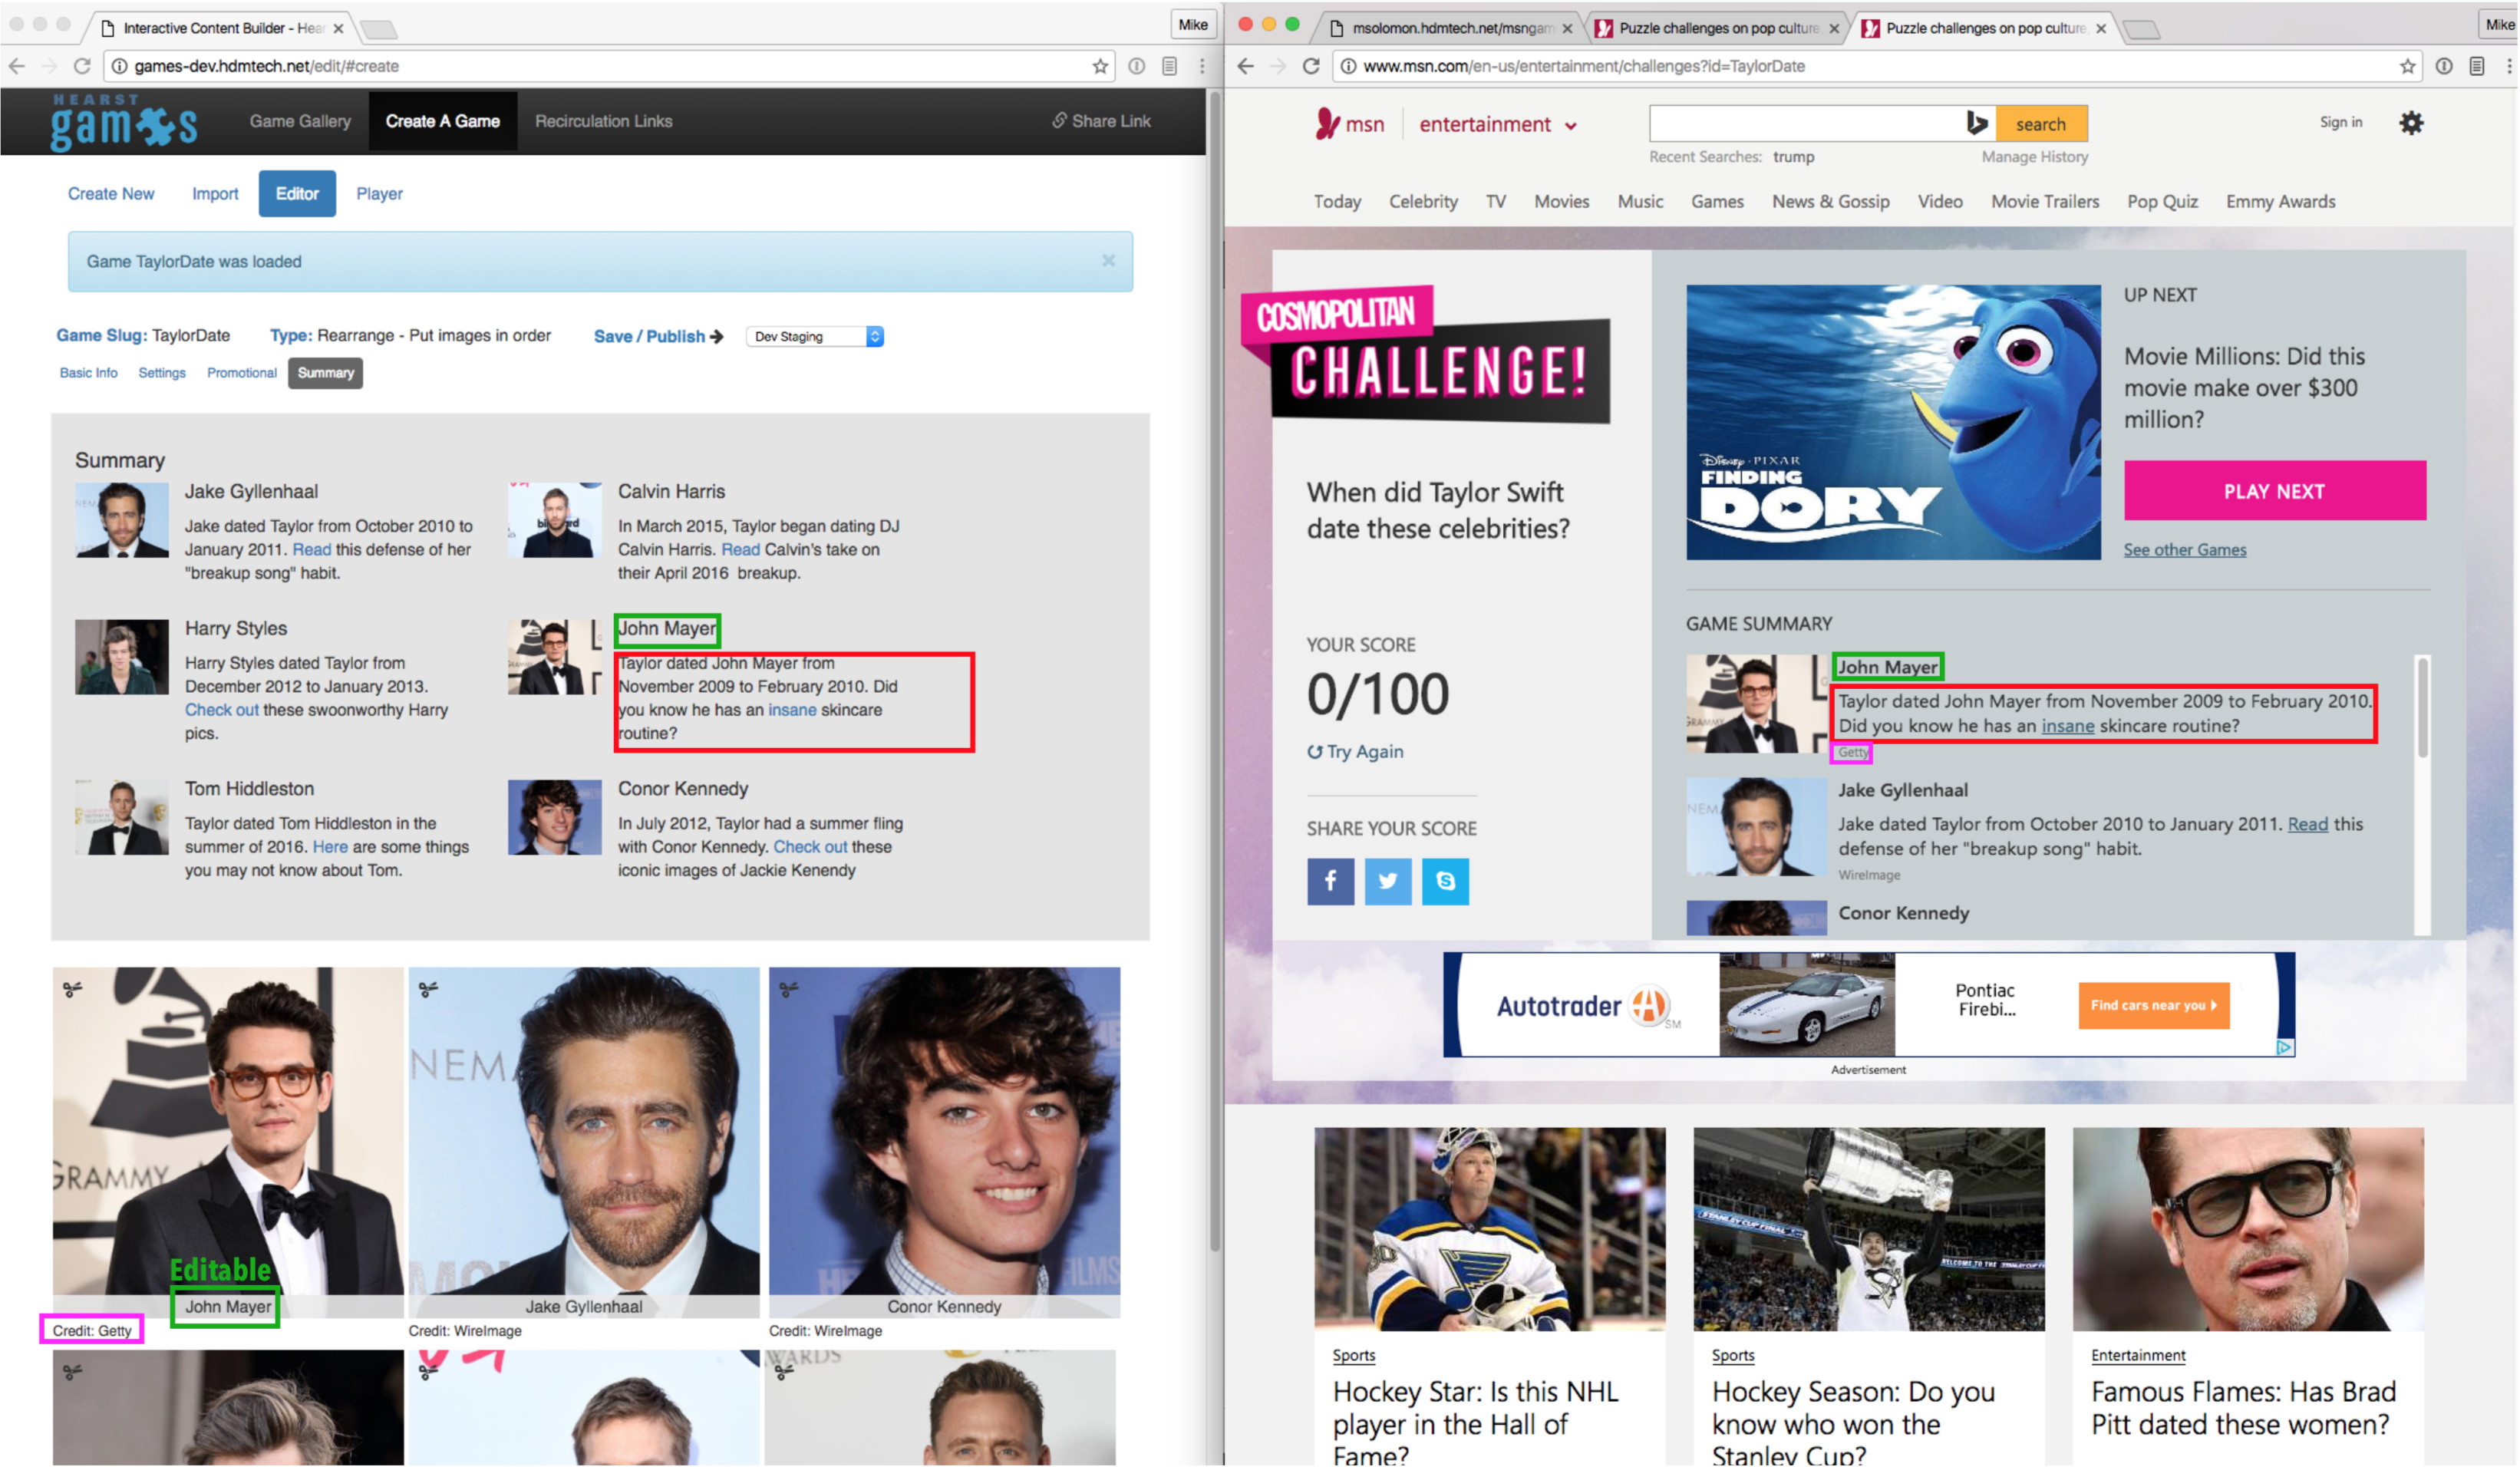Switch to Create New tab
The image size is (2520, 1467).
pyautogui.click(x=111, y=194)
